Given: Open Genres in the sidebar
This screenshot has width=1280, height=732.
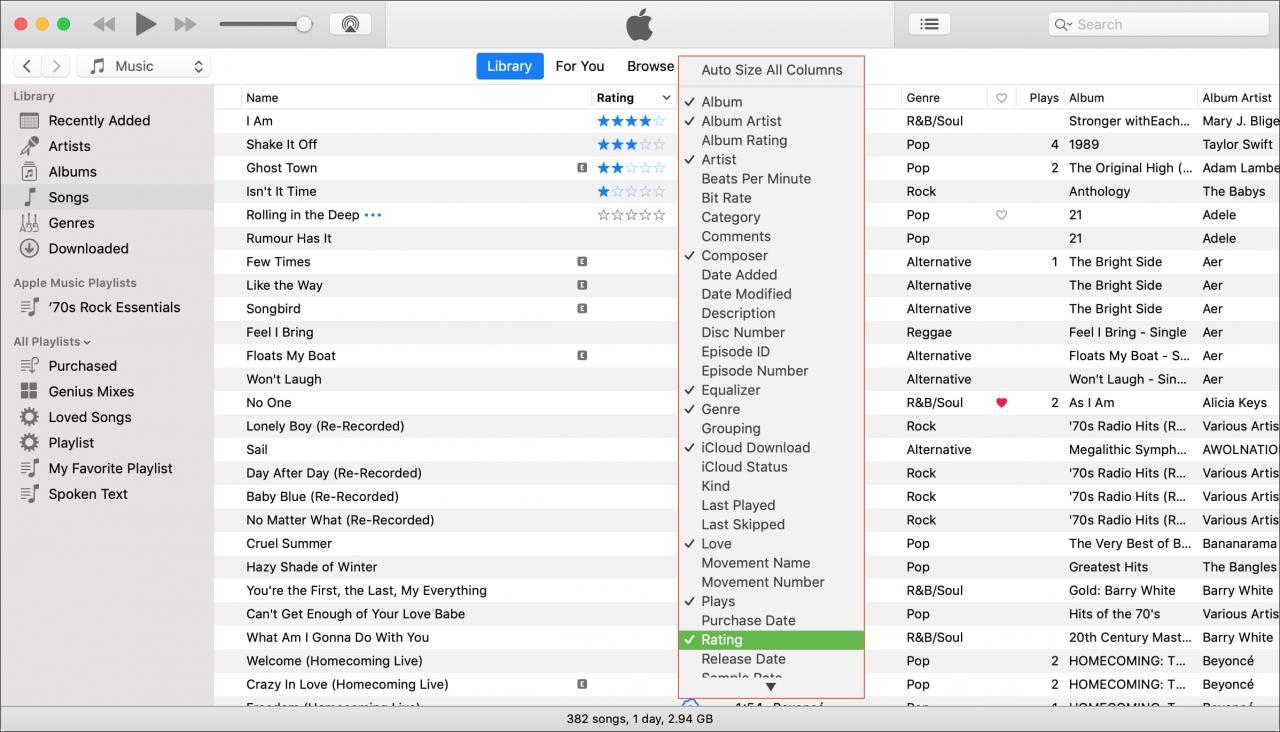Looking at the screenshot, I should click(x=71, y=223).
